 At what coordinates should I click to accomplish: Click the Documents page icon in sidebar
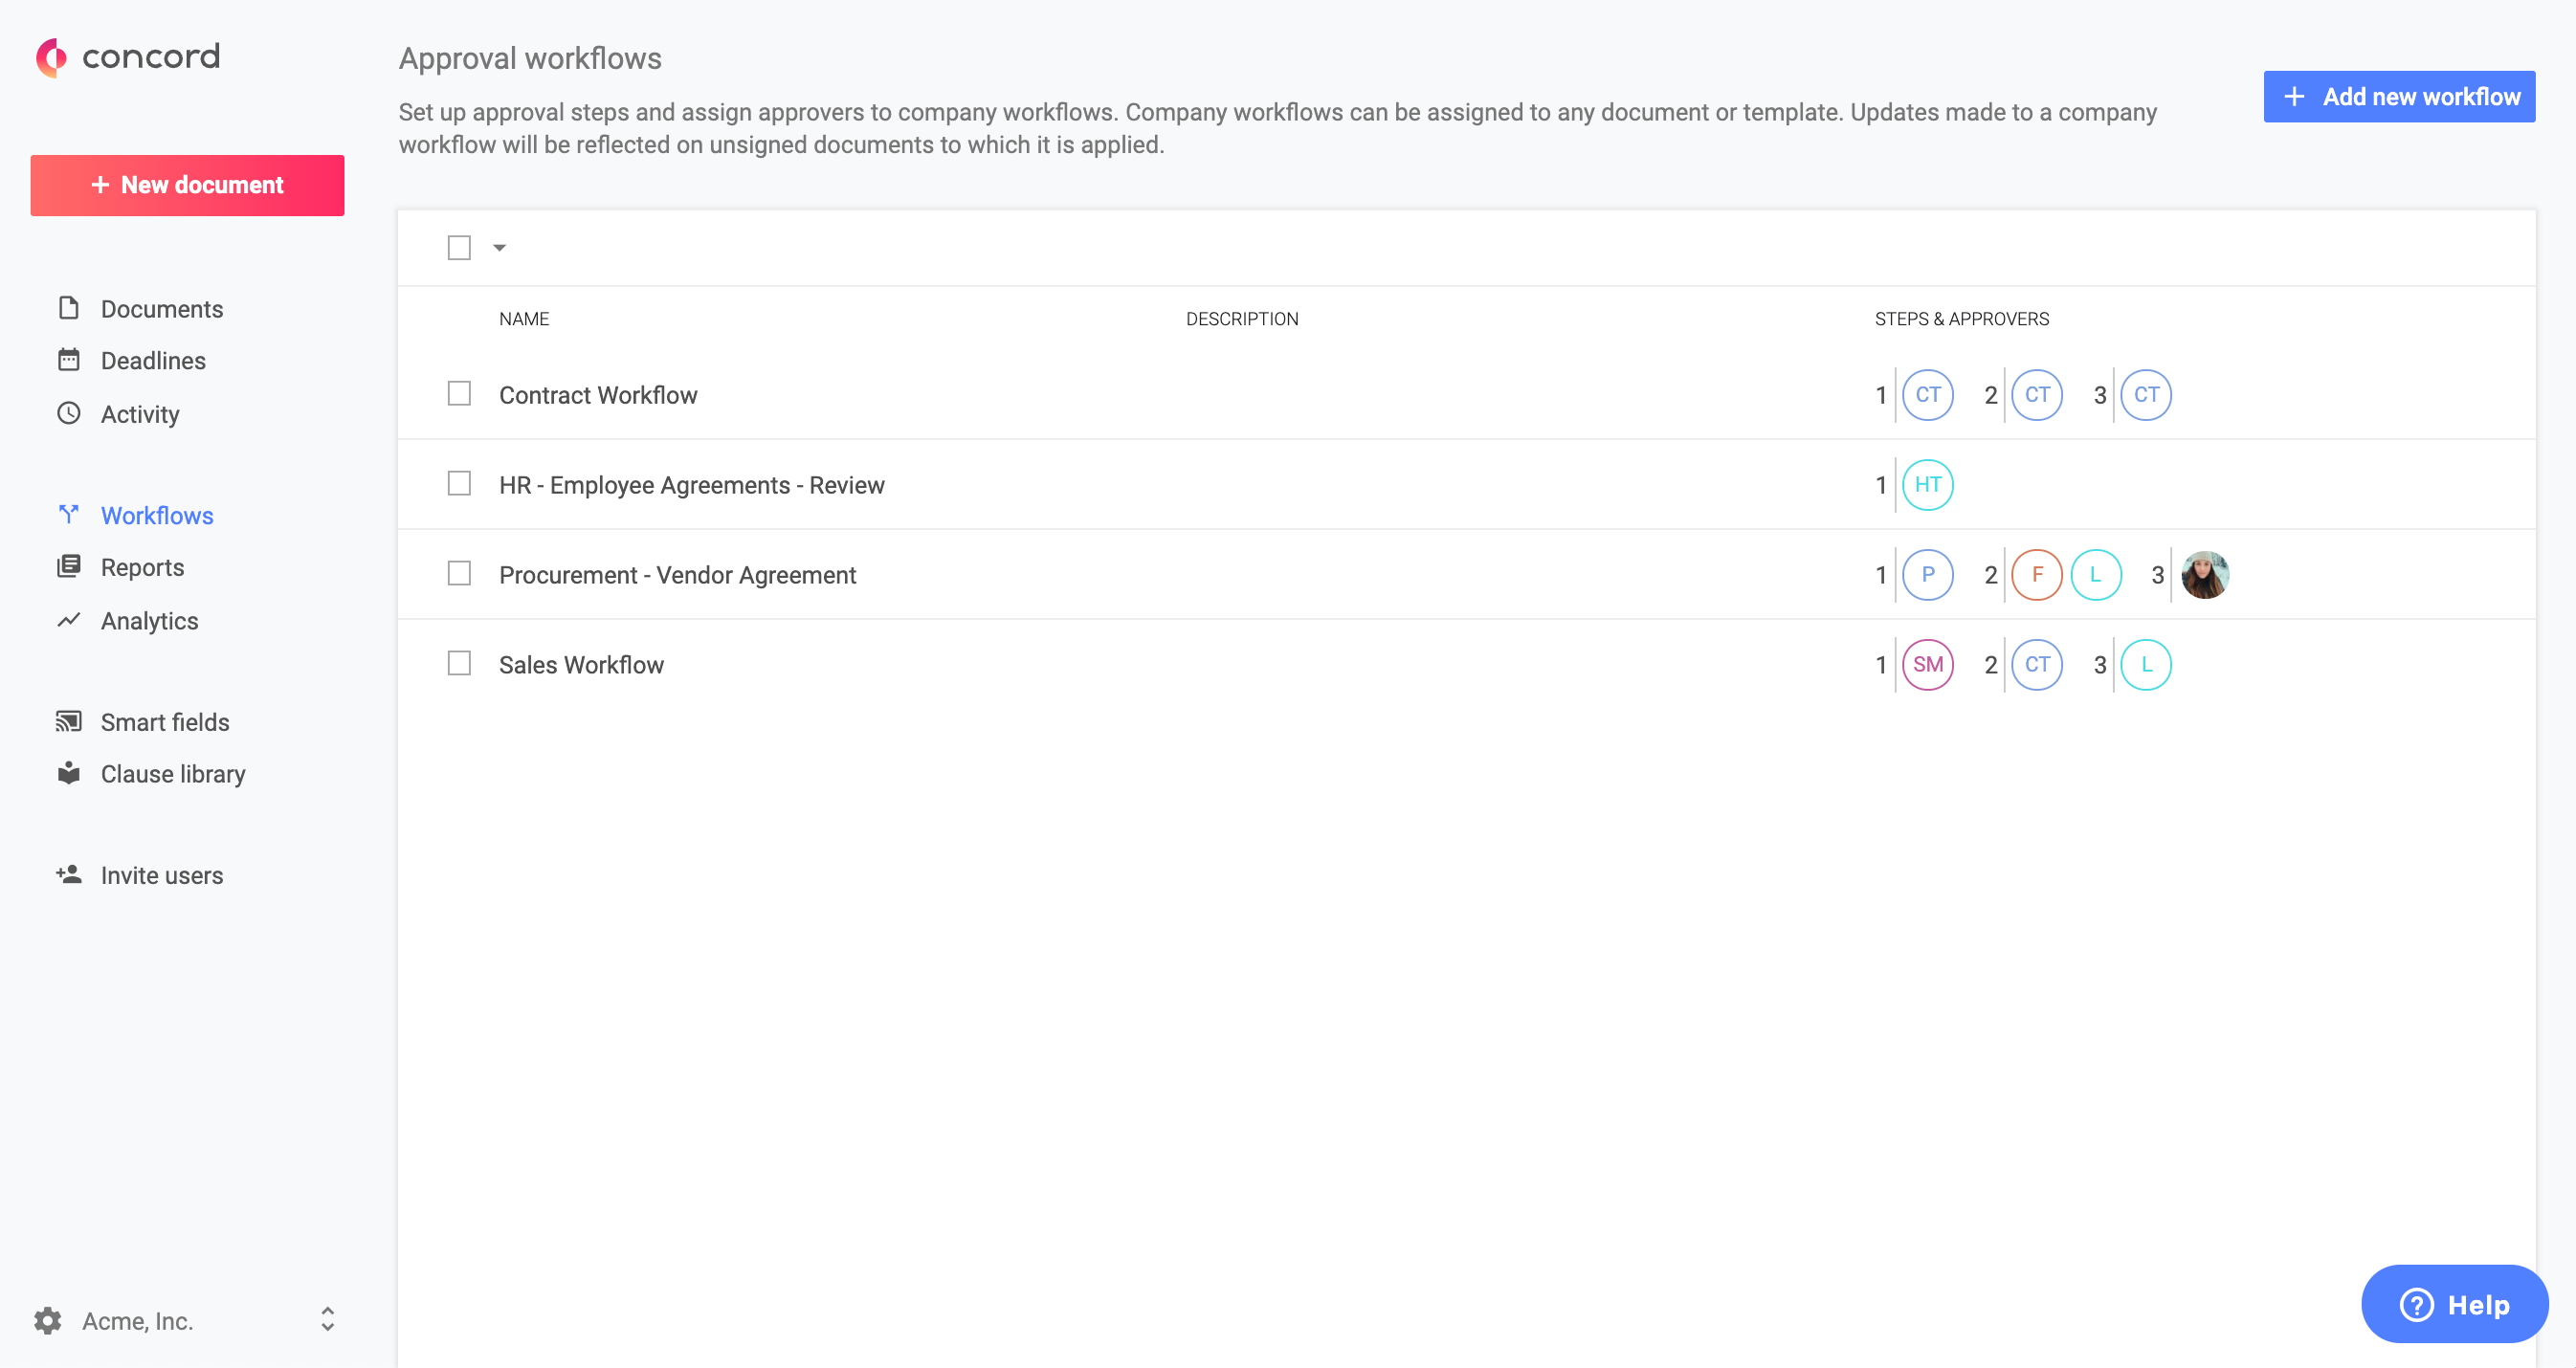pyautogui.click(x=68, y=308)
